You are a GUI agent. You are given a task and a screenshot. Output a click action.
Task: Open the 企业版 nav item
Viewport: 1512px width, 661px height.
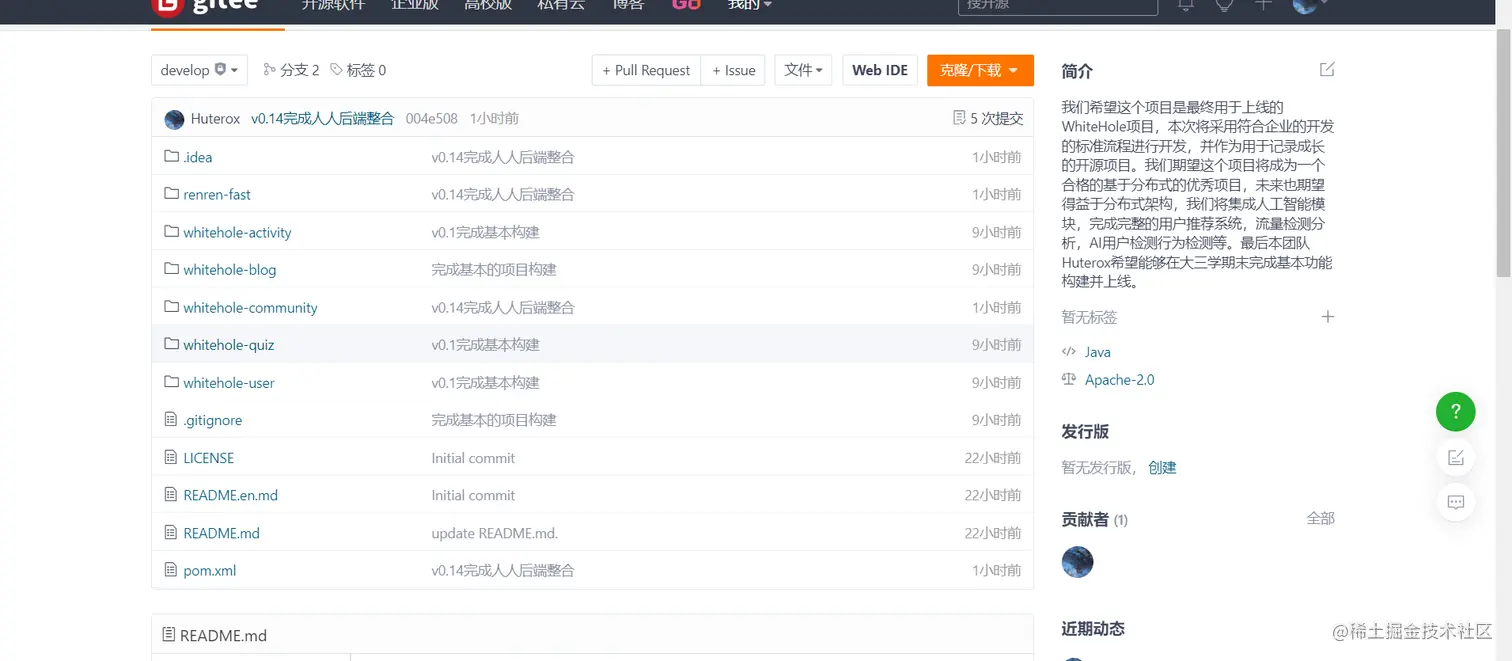click(415, 5)
